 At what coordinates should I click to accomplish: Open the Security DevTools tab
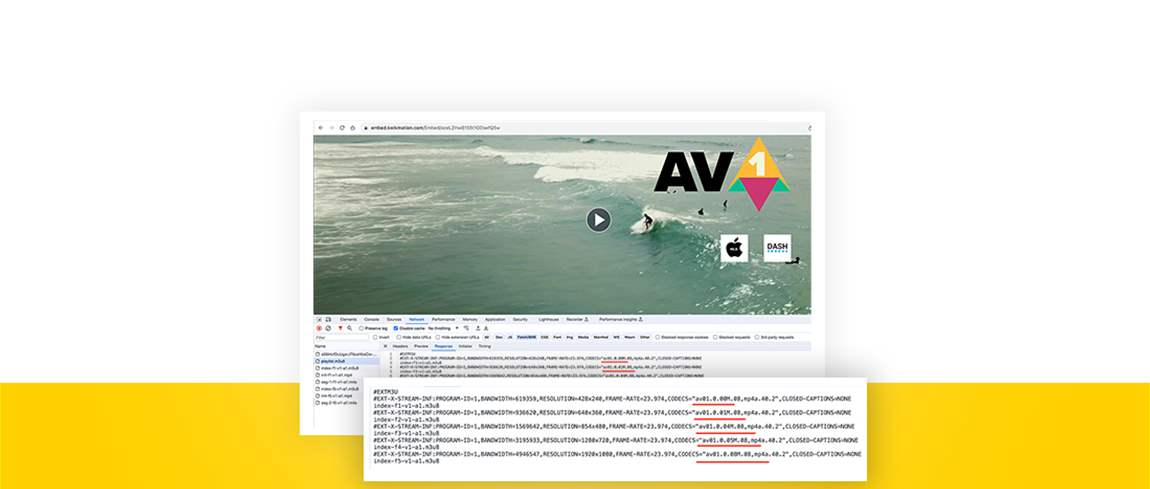[x=520, y=320]
